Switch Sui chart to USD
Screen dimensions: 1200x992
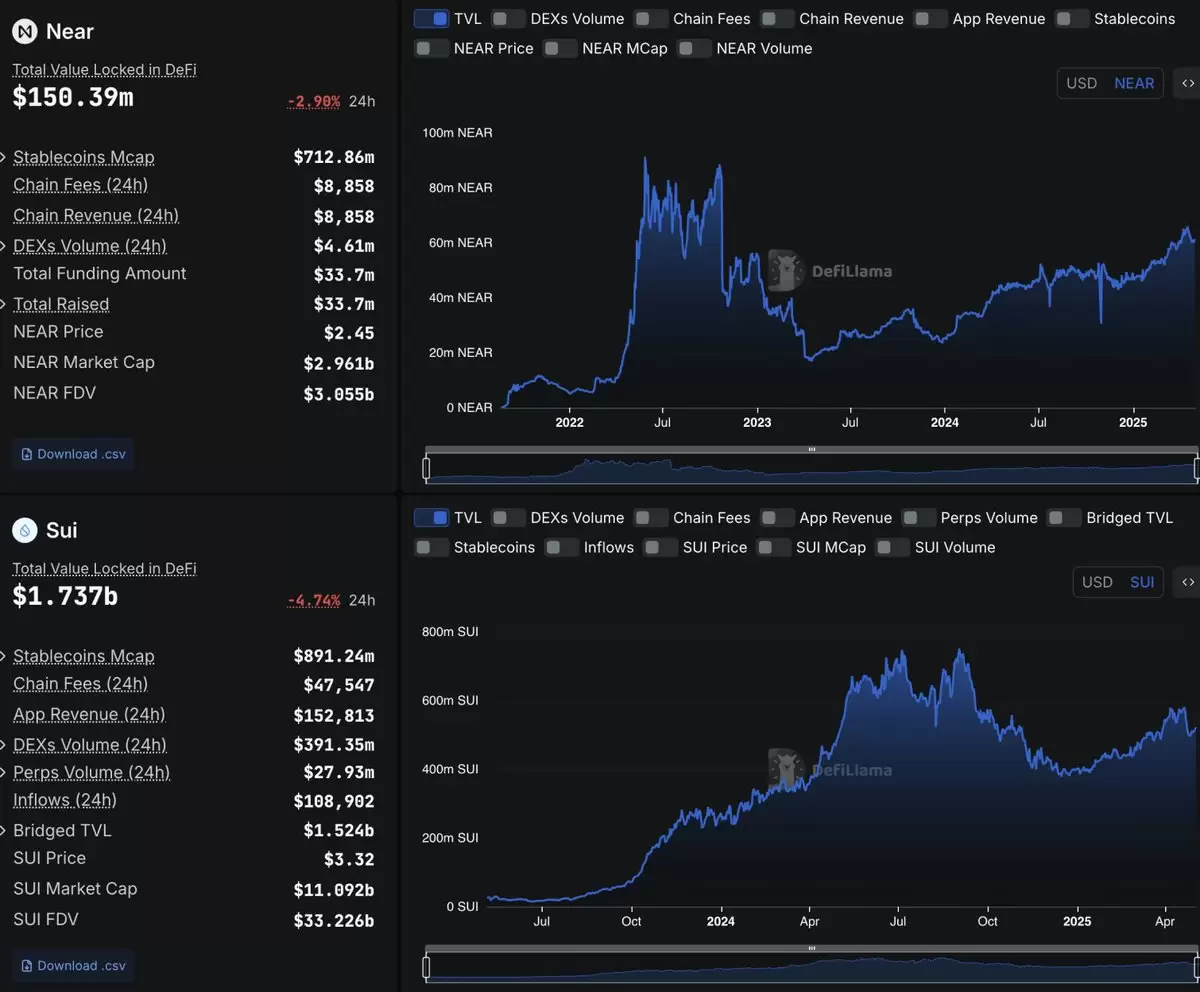click(x=1097, y=582)
